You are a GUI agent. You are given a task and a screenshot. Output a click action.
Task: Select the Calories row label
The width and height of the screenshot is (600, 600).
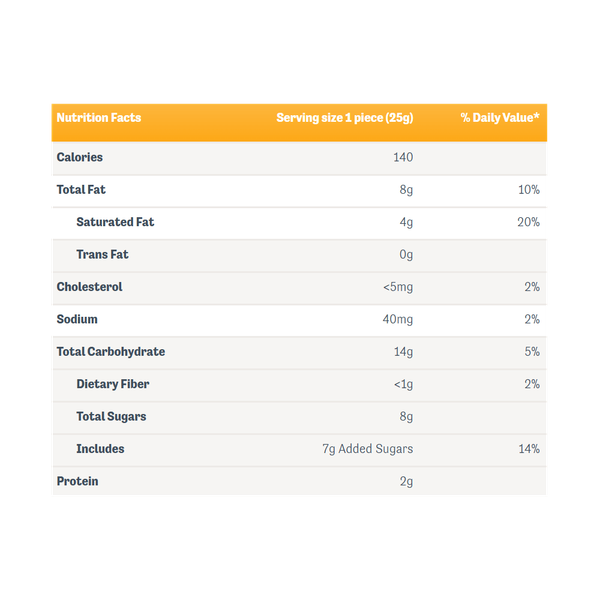(x=80, y=157)
